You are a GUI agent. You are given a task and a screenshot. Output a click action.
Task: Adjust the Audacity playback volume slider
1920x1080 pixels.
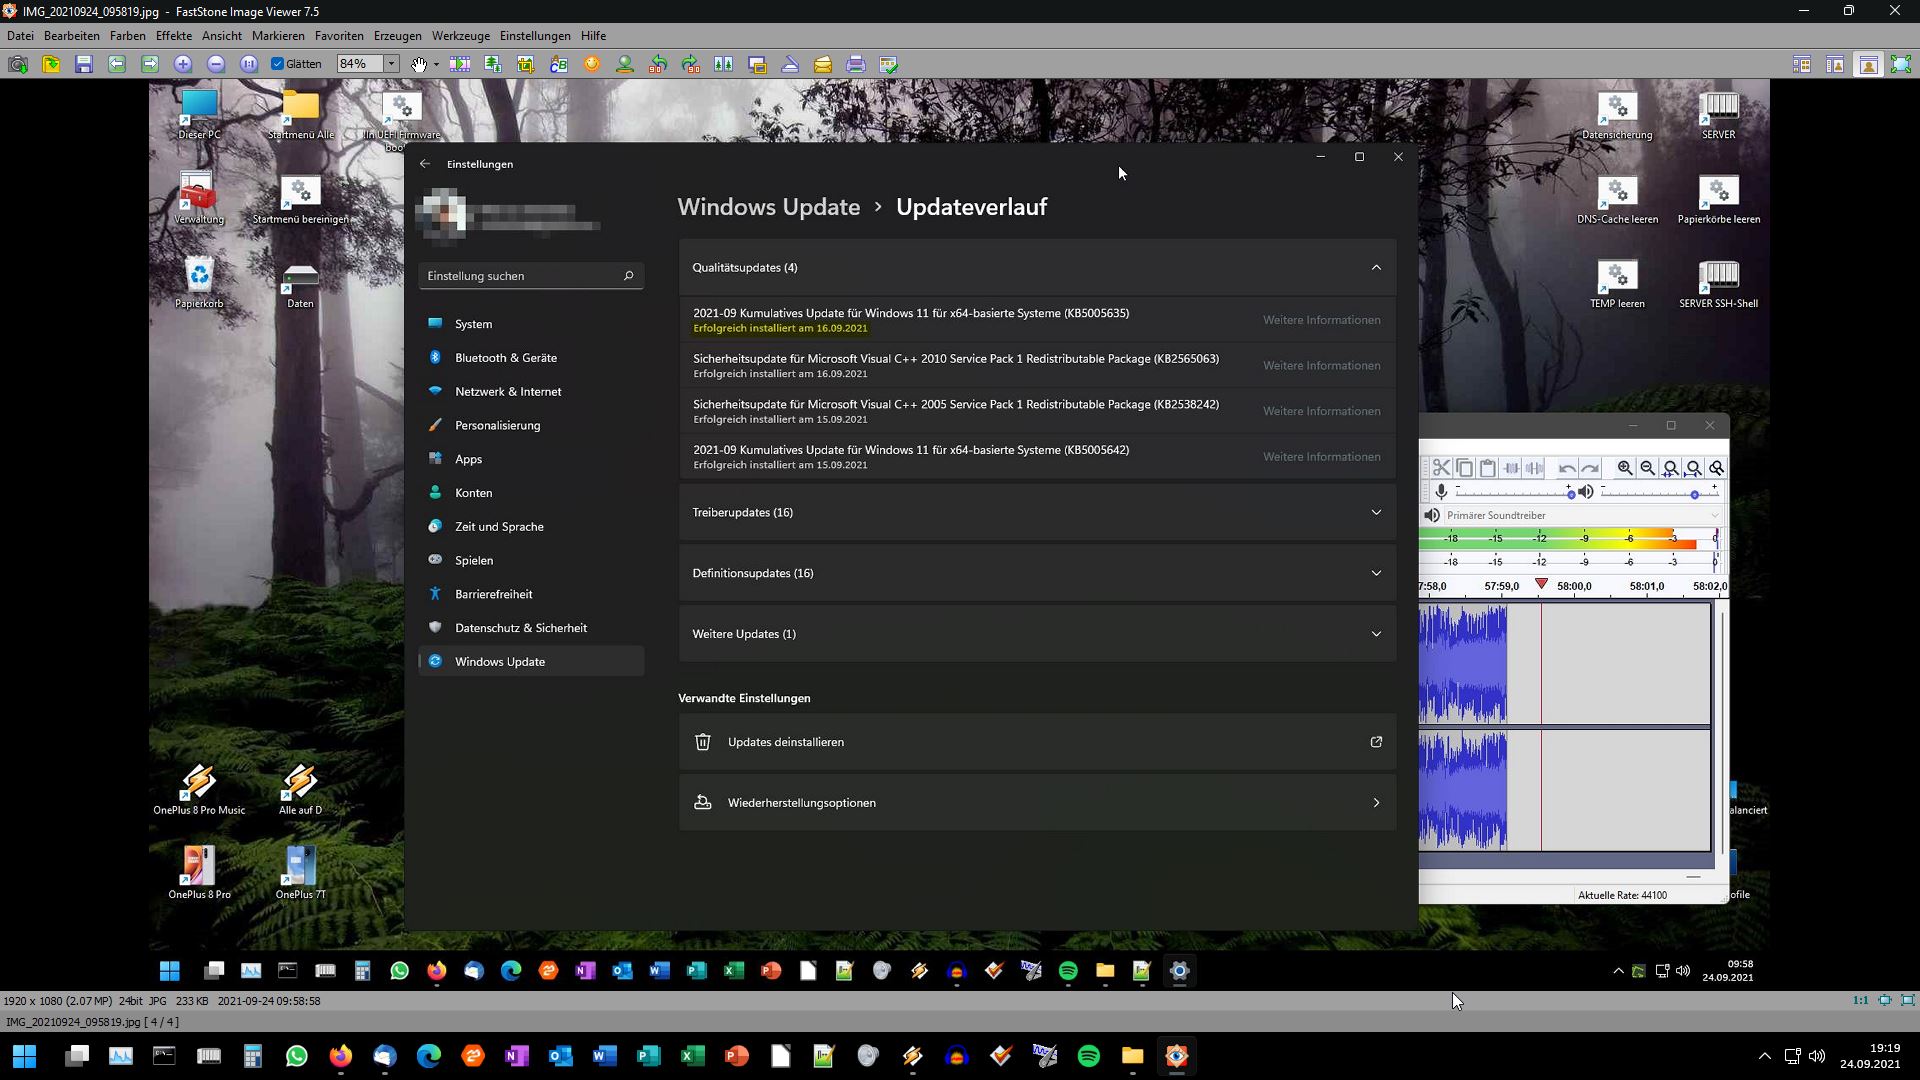pyautogui.click(x=1660, y=493)
